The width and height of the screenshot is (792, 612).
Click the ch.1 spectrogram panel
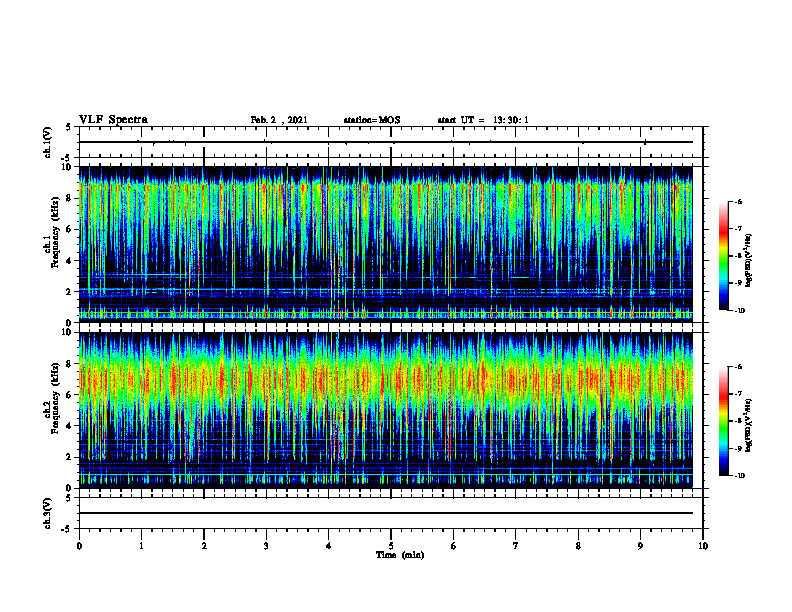pyautogui.click(x=386, y=244)
